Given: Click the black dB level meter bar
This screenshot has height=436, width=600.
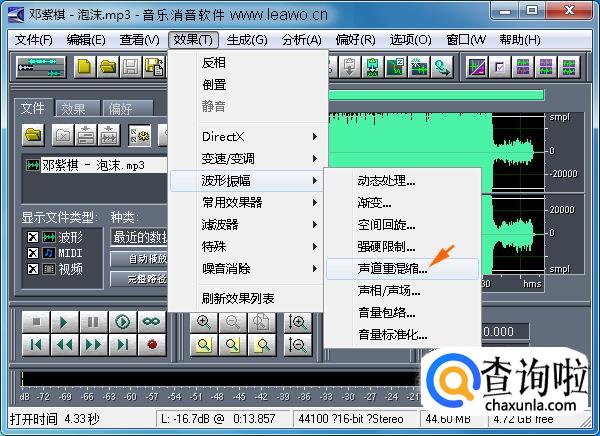Looking at the screenshot, I should [220, 379].
